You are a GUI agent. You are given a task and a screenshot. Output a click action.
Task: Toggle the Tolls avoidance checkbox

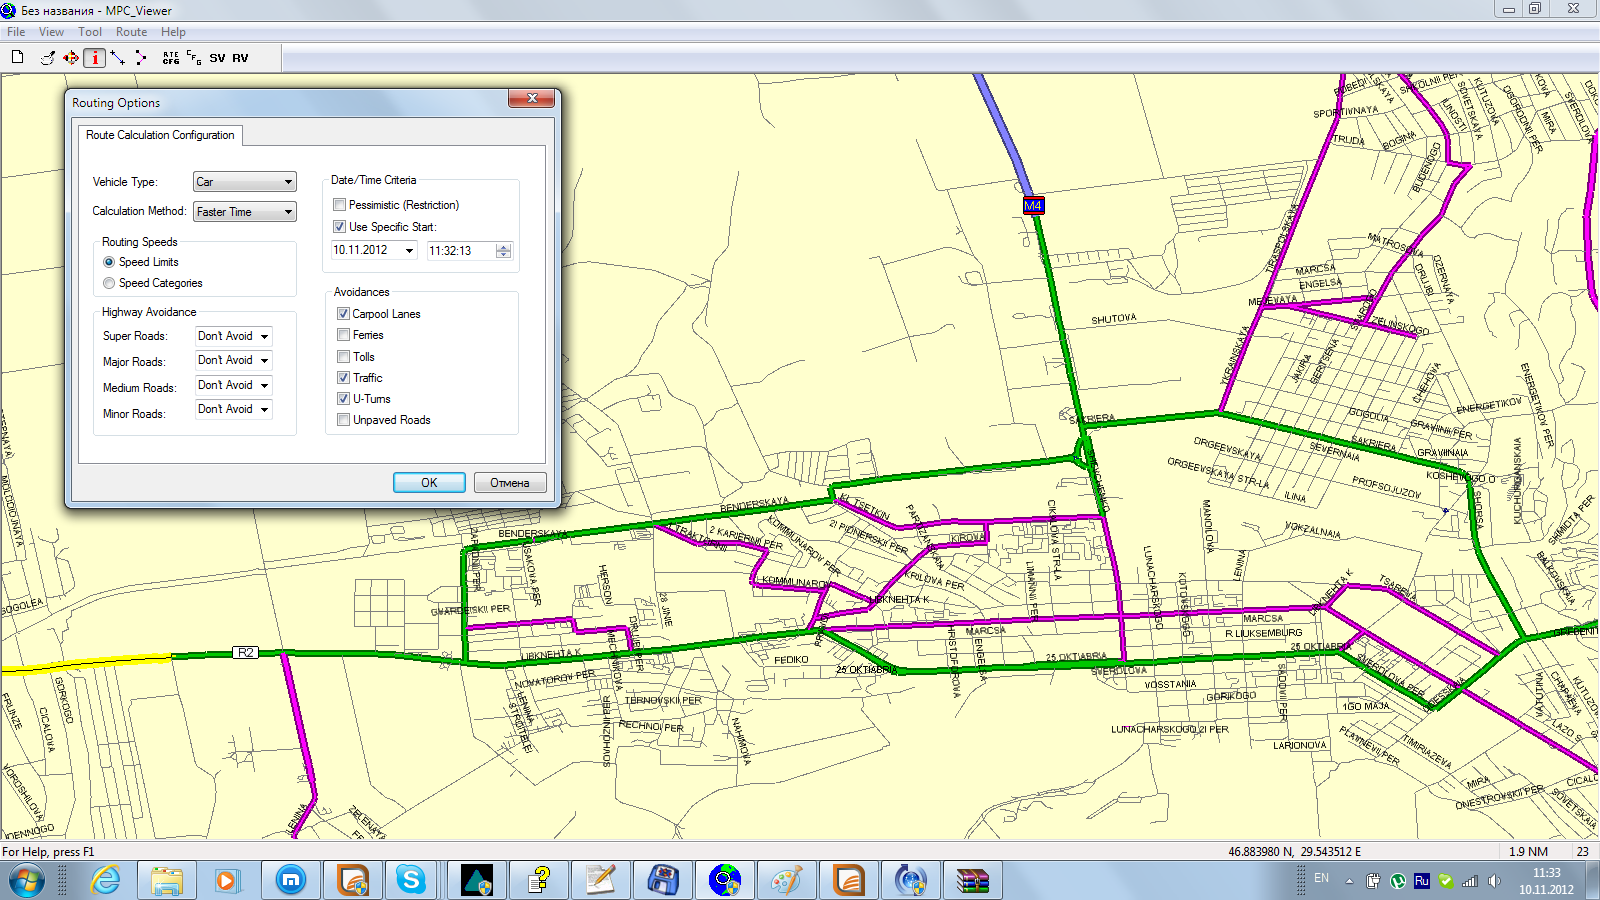point(344,357)
